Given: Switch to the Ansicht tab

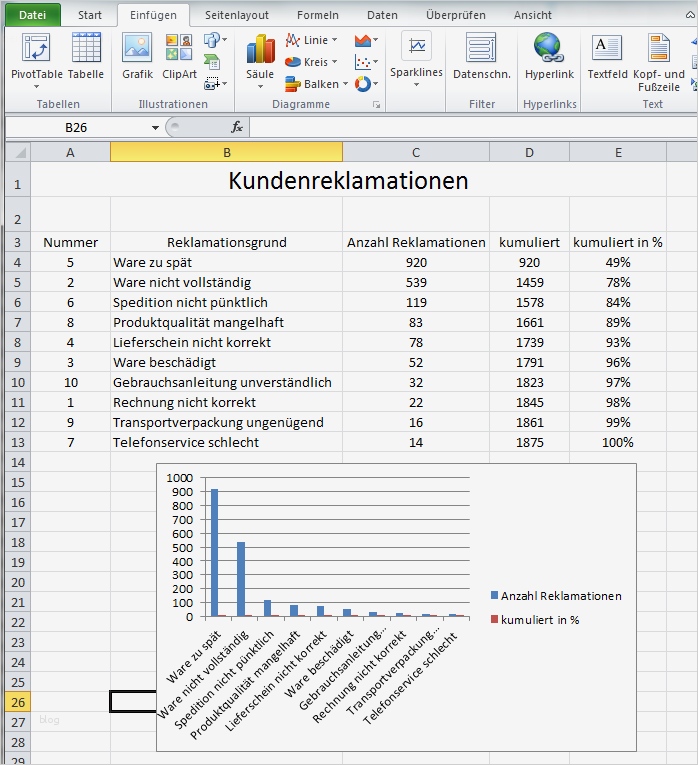Looking at the screenshot, I should click(x=532, y=15).
